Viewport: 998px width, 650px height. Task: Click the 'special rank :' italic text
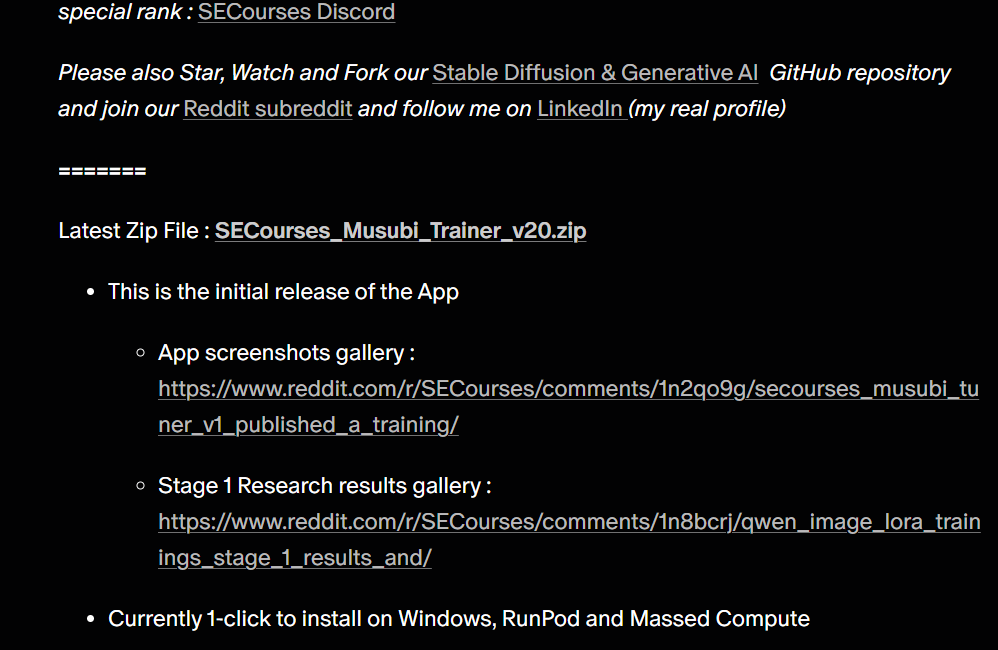coord(124,12)
